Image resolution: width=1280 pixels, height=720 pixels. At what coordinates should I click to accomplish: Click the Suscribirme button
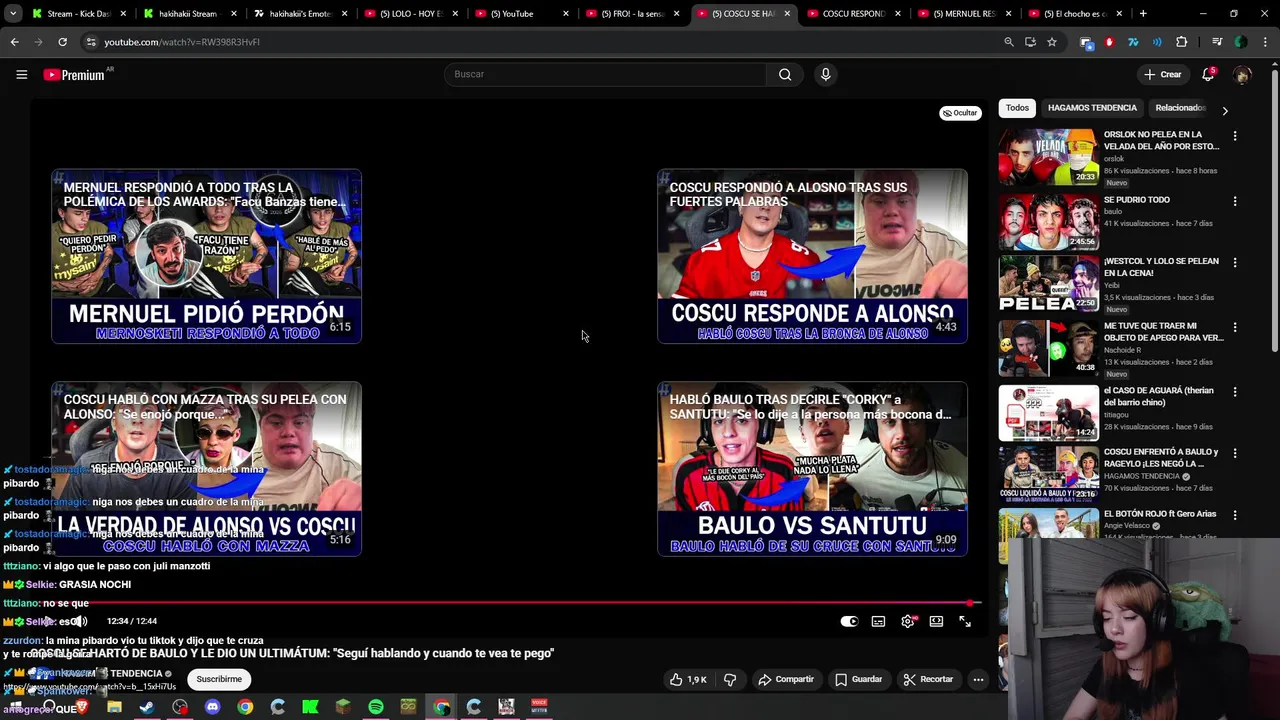219,679
